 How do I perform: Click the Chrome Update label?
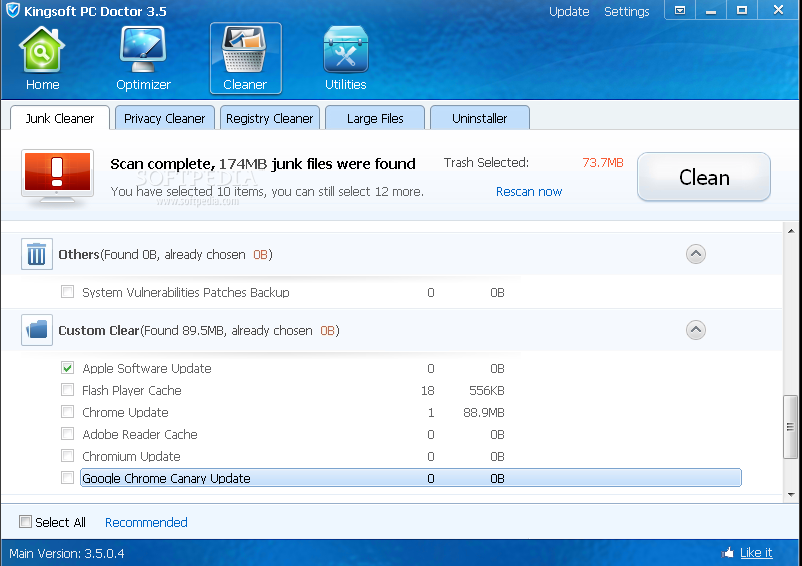(125, 412)
